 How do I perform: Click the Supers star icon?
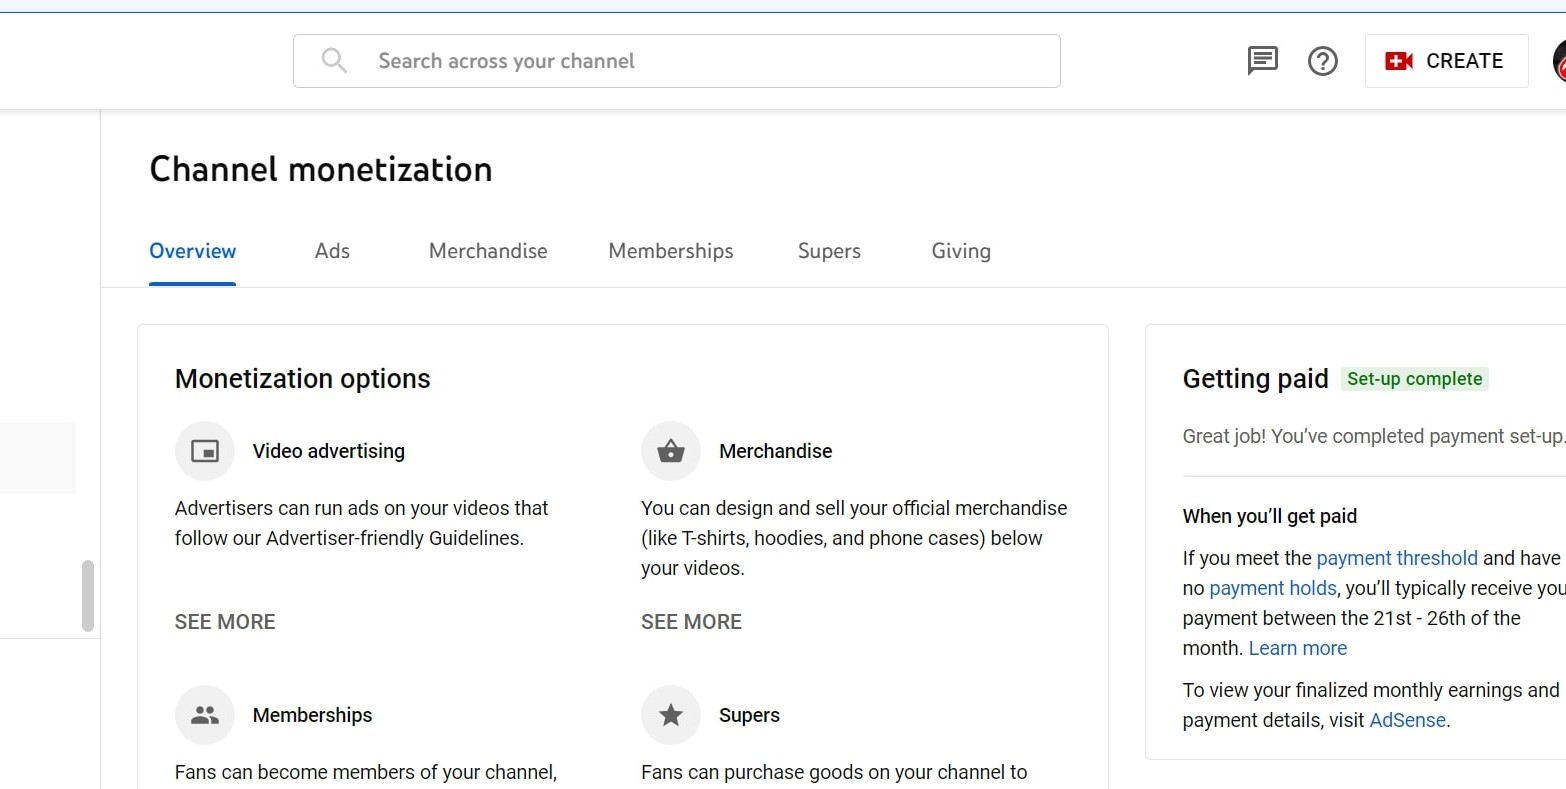point(671,715)
